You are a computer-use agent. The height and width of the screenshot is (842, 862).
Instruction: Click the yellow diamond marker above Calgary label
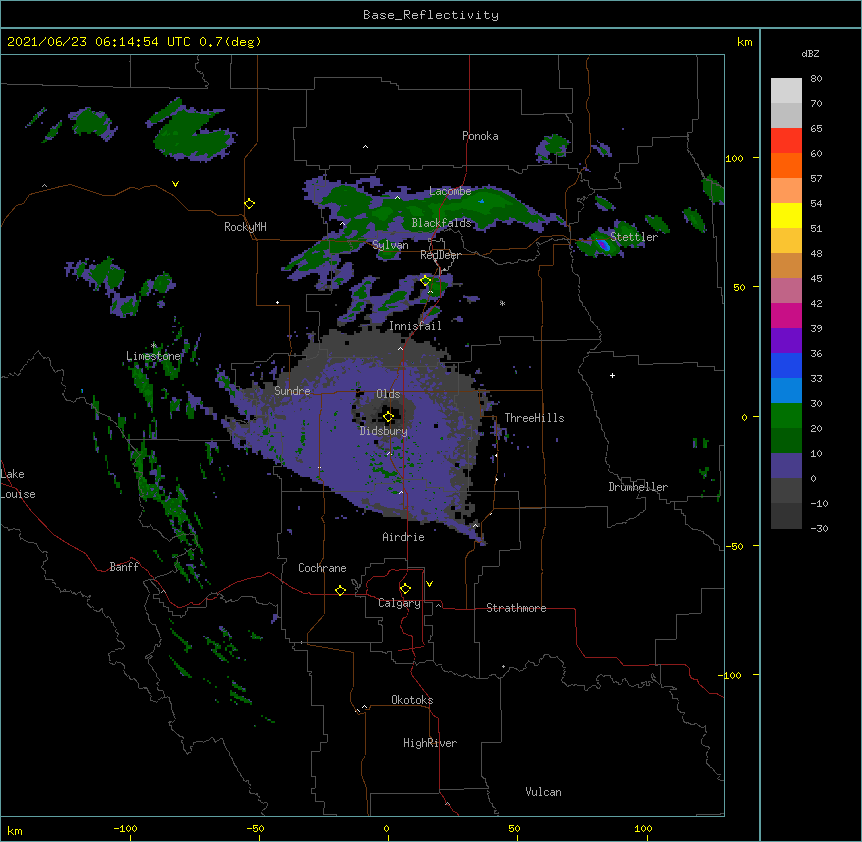coord(405,589)
